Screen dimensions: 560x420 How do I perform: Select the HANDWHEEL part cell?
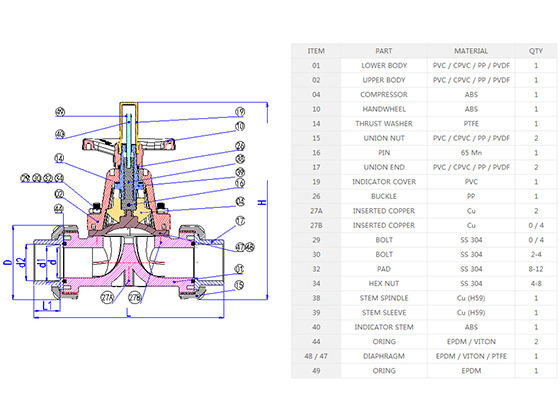(384, 109)
